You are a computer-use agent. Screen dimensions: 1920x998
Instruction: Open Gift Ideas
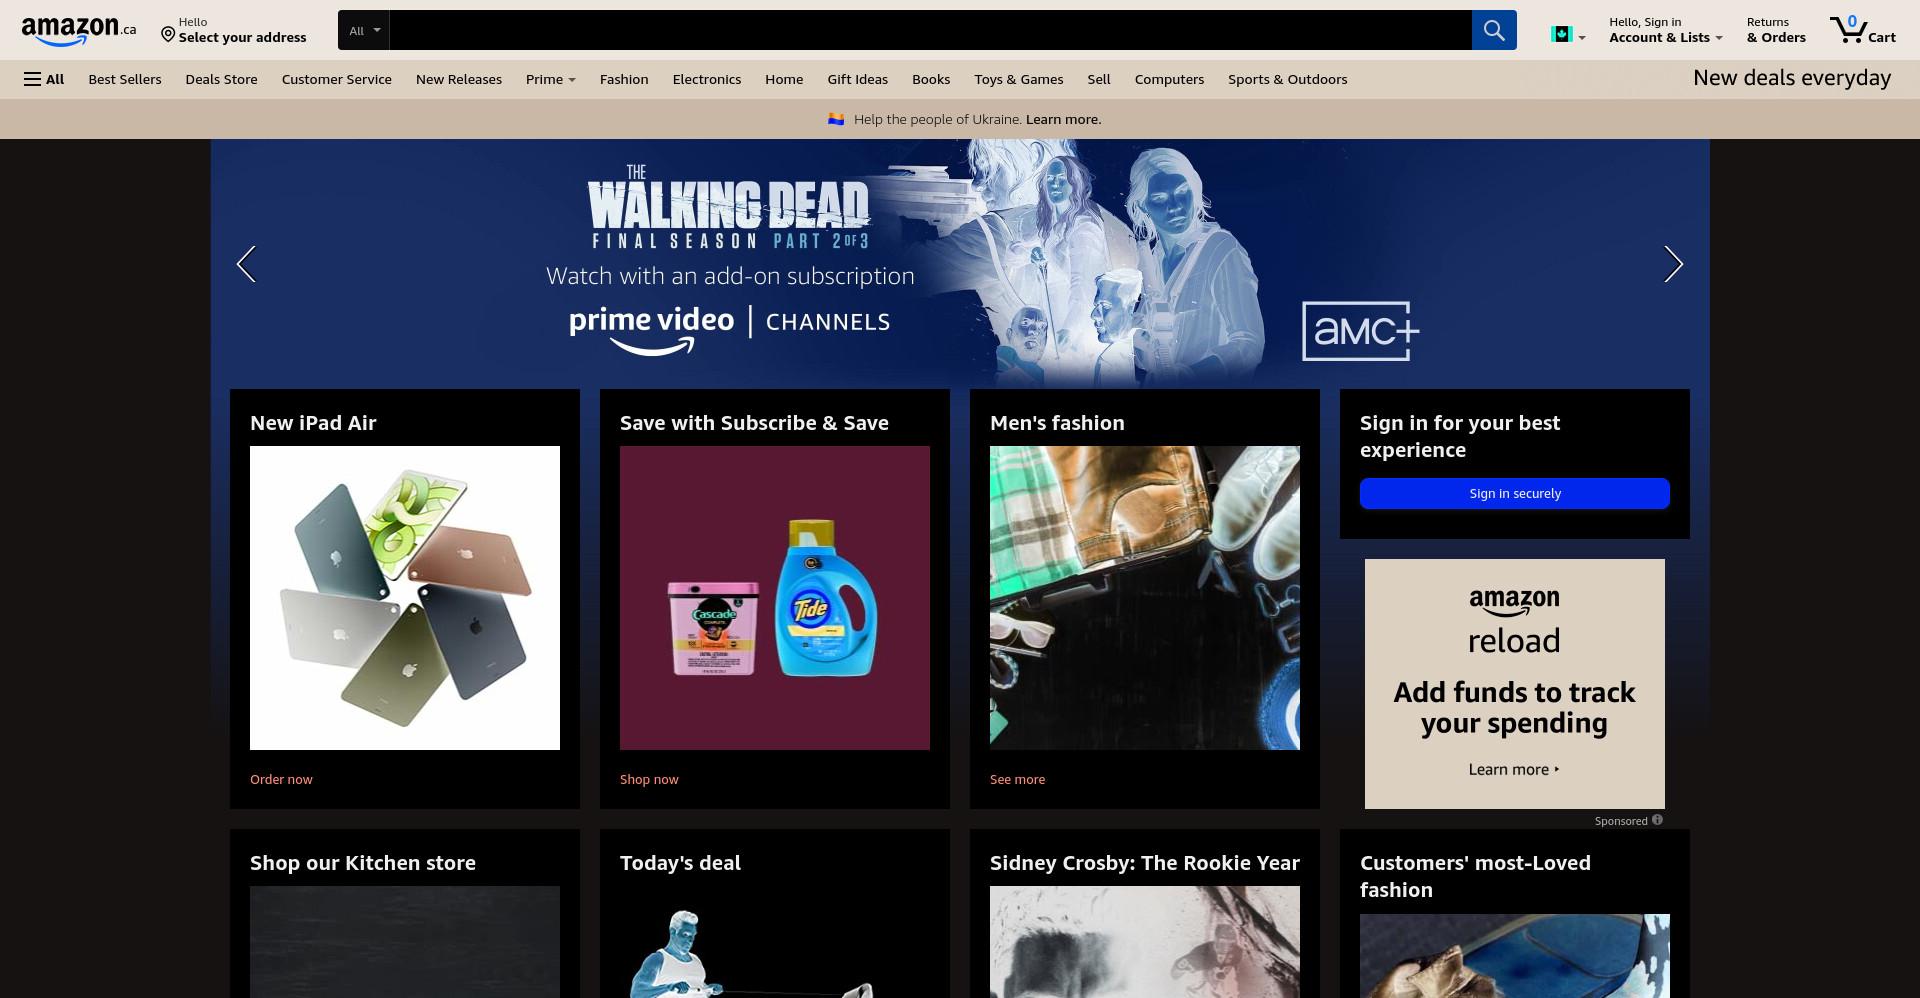tap(857, 79)
